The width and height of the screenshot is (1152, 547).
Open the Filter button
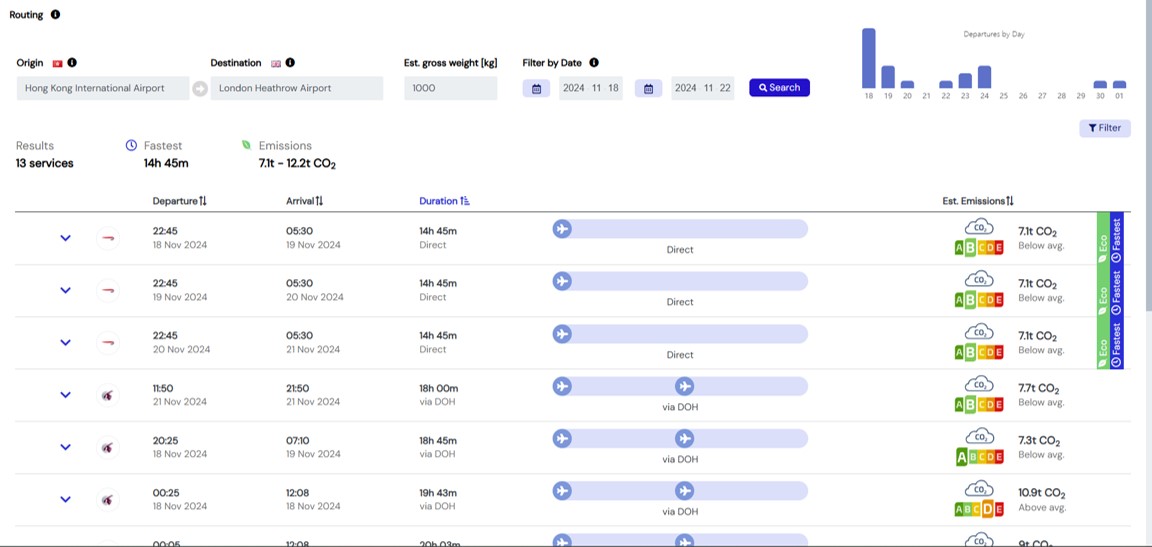point(1104,128)
